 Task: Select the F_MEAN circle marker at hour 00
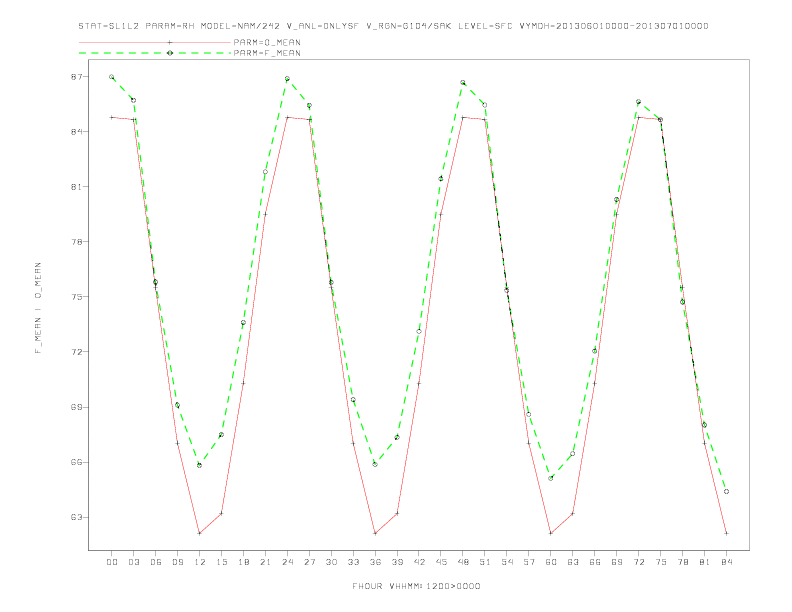(112, 77)
